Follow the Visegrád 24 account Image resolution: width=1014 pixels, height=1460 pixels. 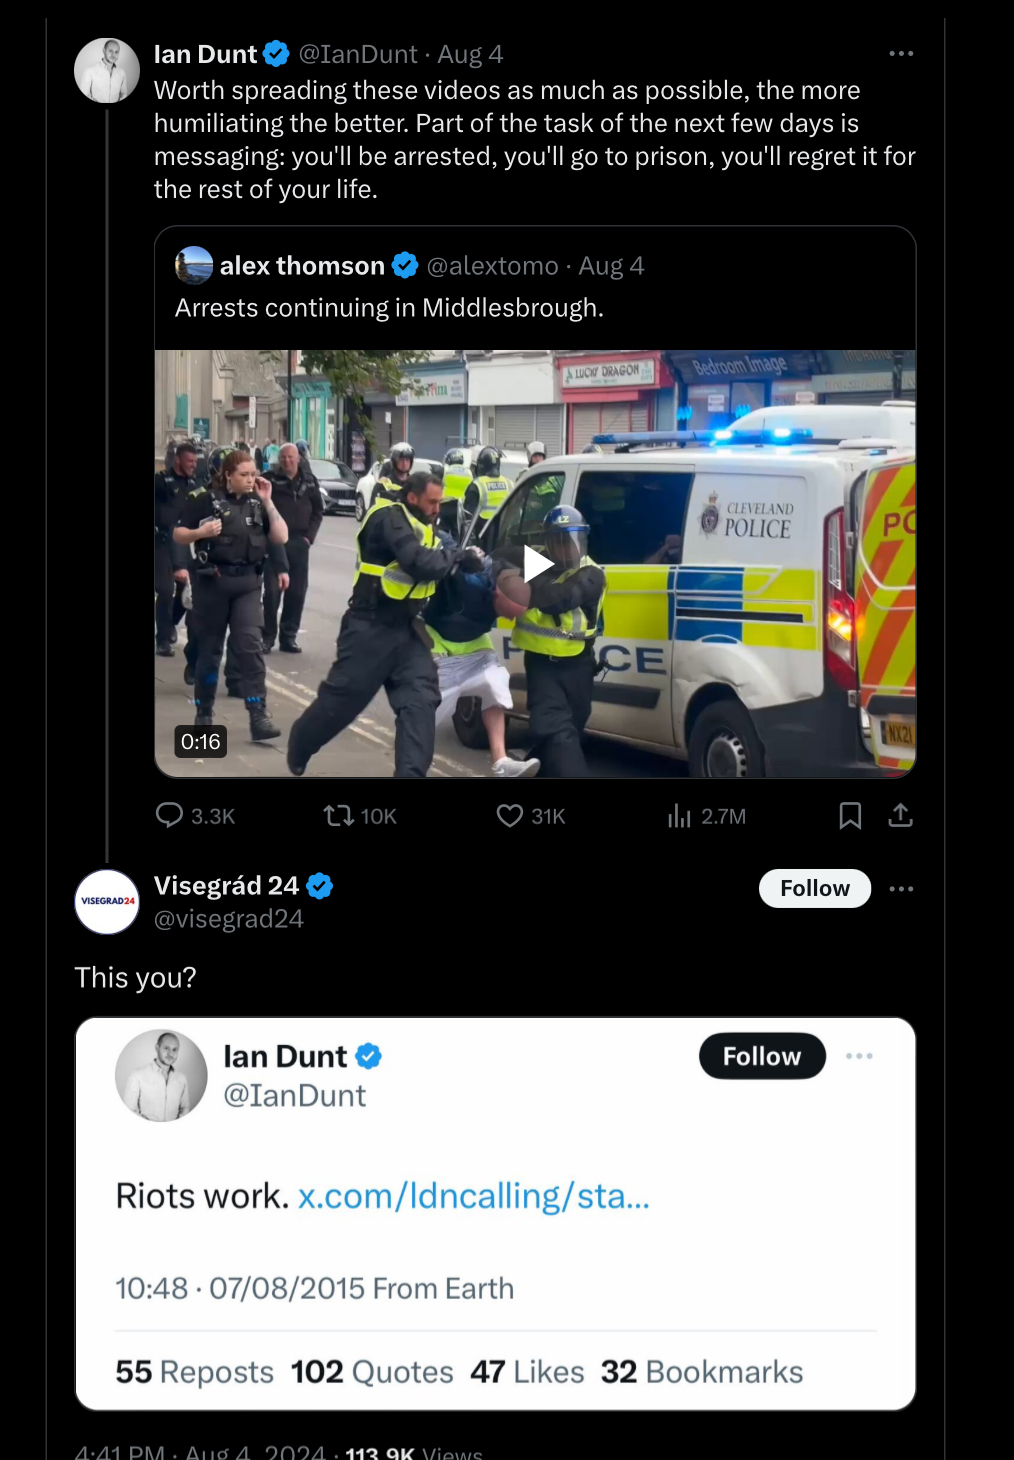pos(815,888)
